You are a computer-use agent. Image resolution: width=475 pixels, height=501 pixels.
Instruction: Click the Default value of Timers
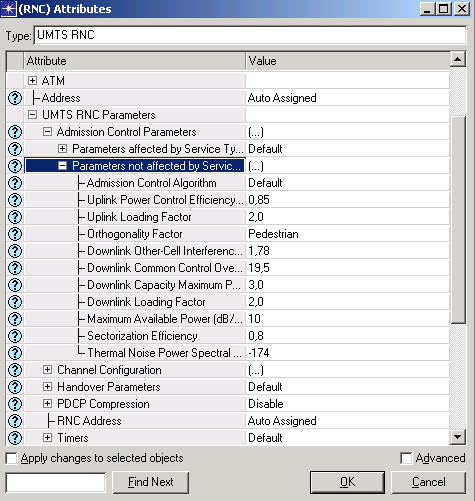(265, 438)
